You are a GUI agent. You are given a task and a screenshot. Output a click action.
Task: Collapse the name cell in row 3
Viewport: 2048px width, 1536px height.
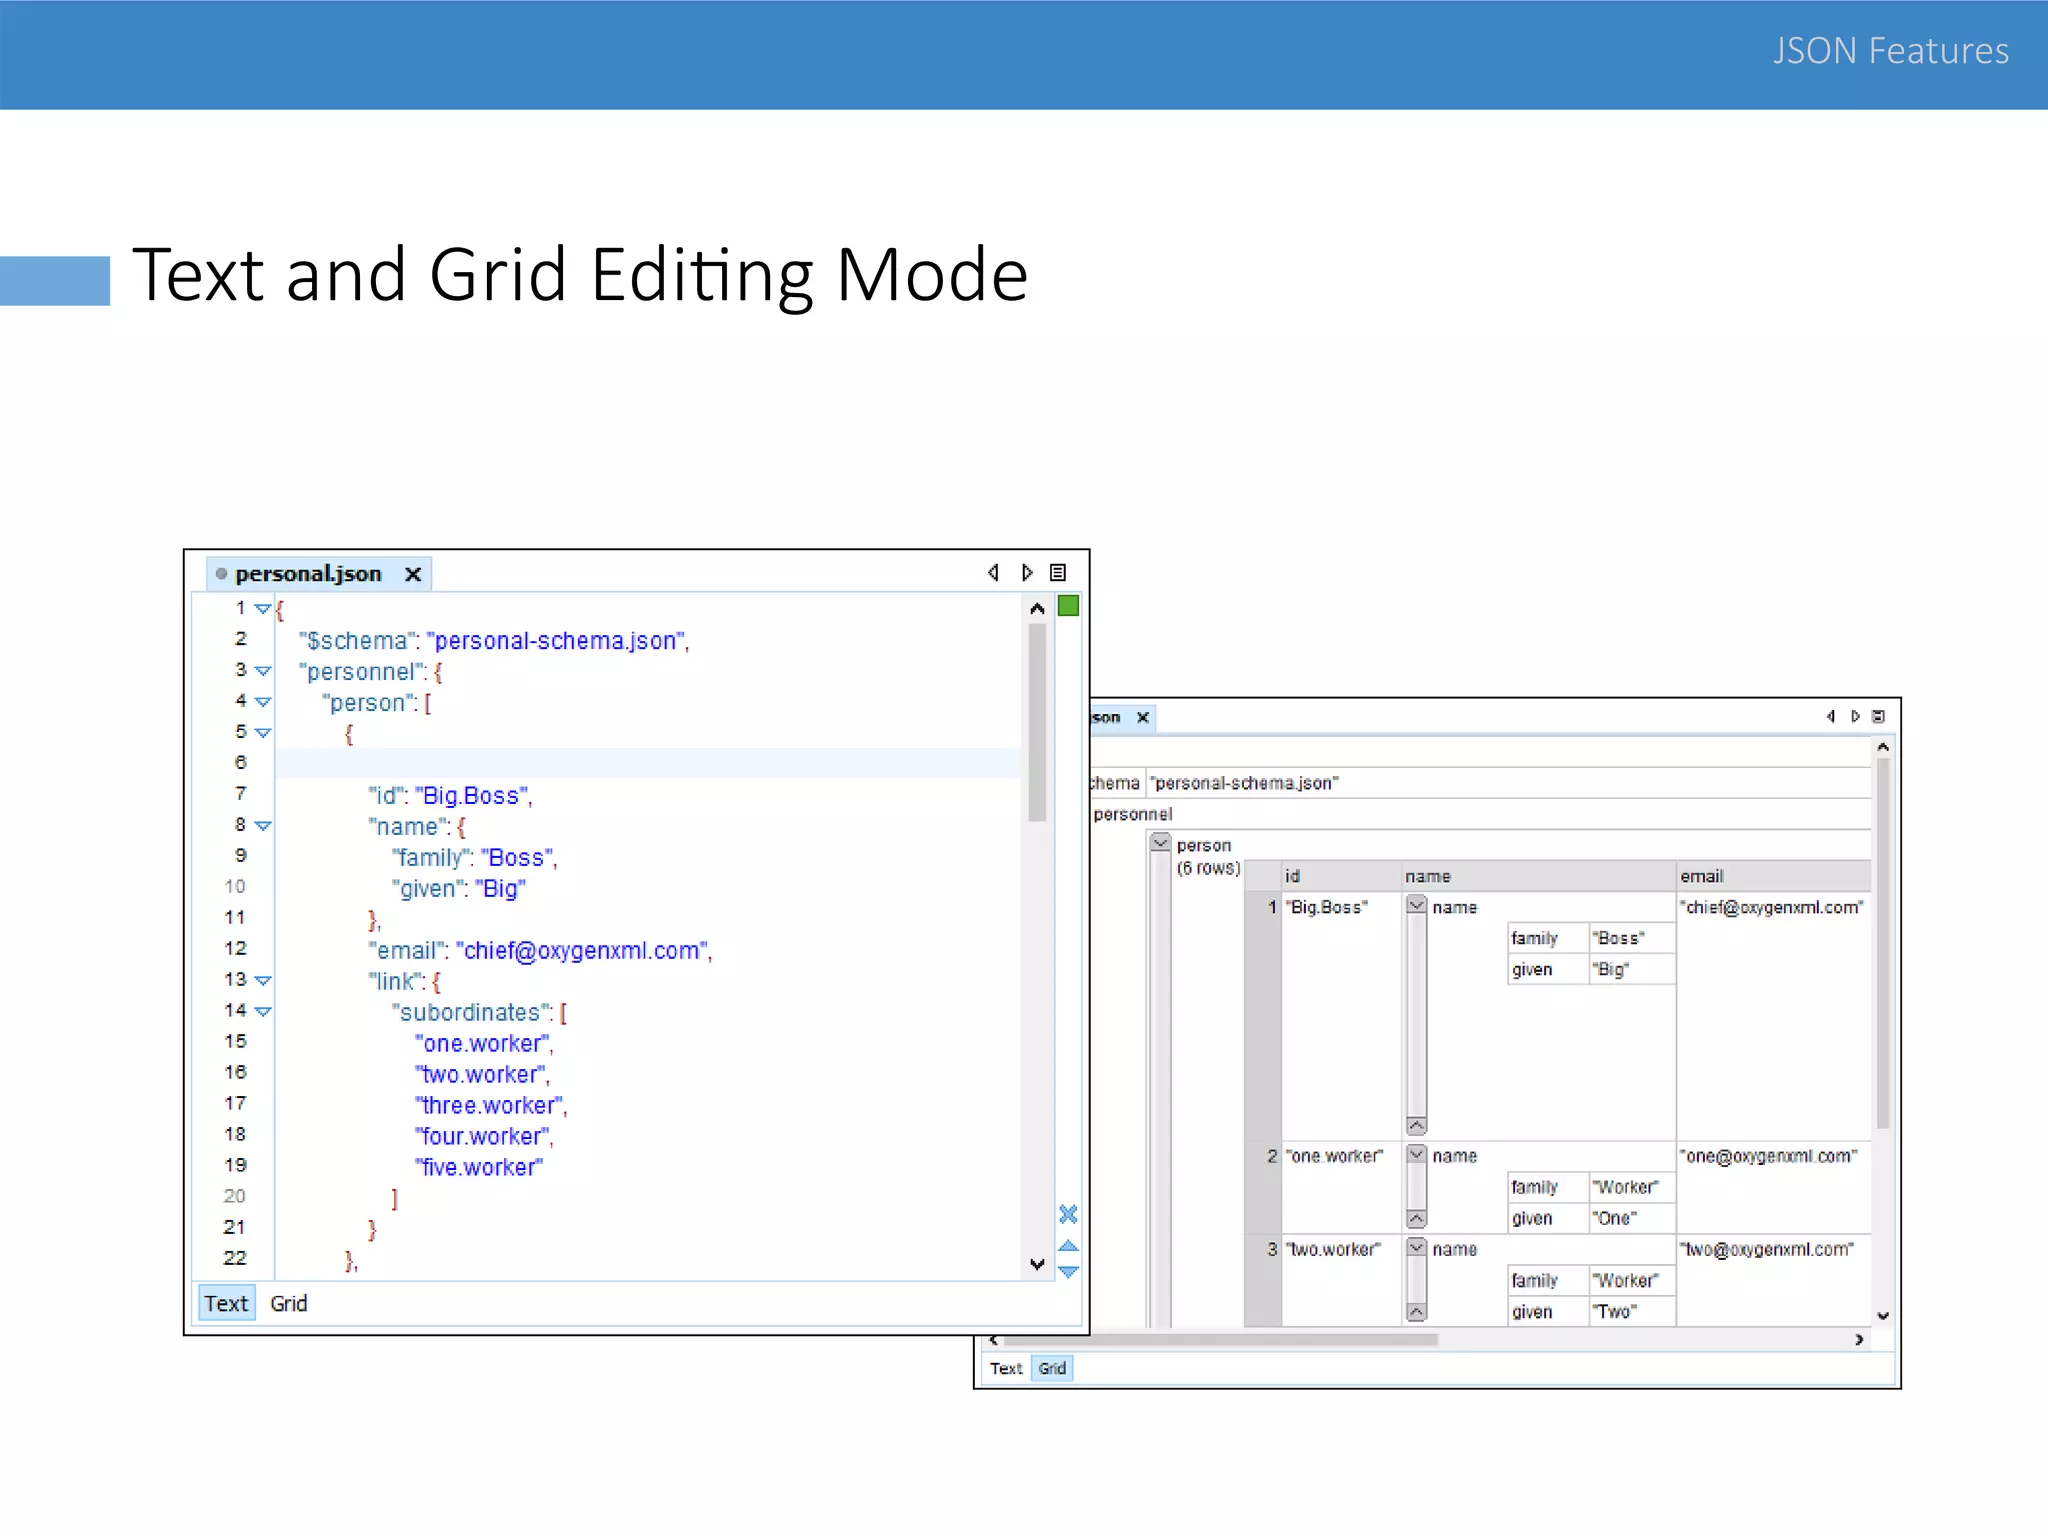(x=1416, y=1247)
